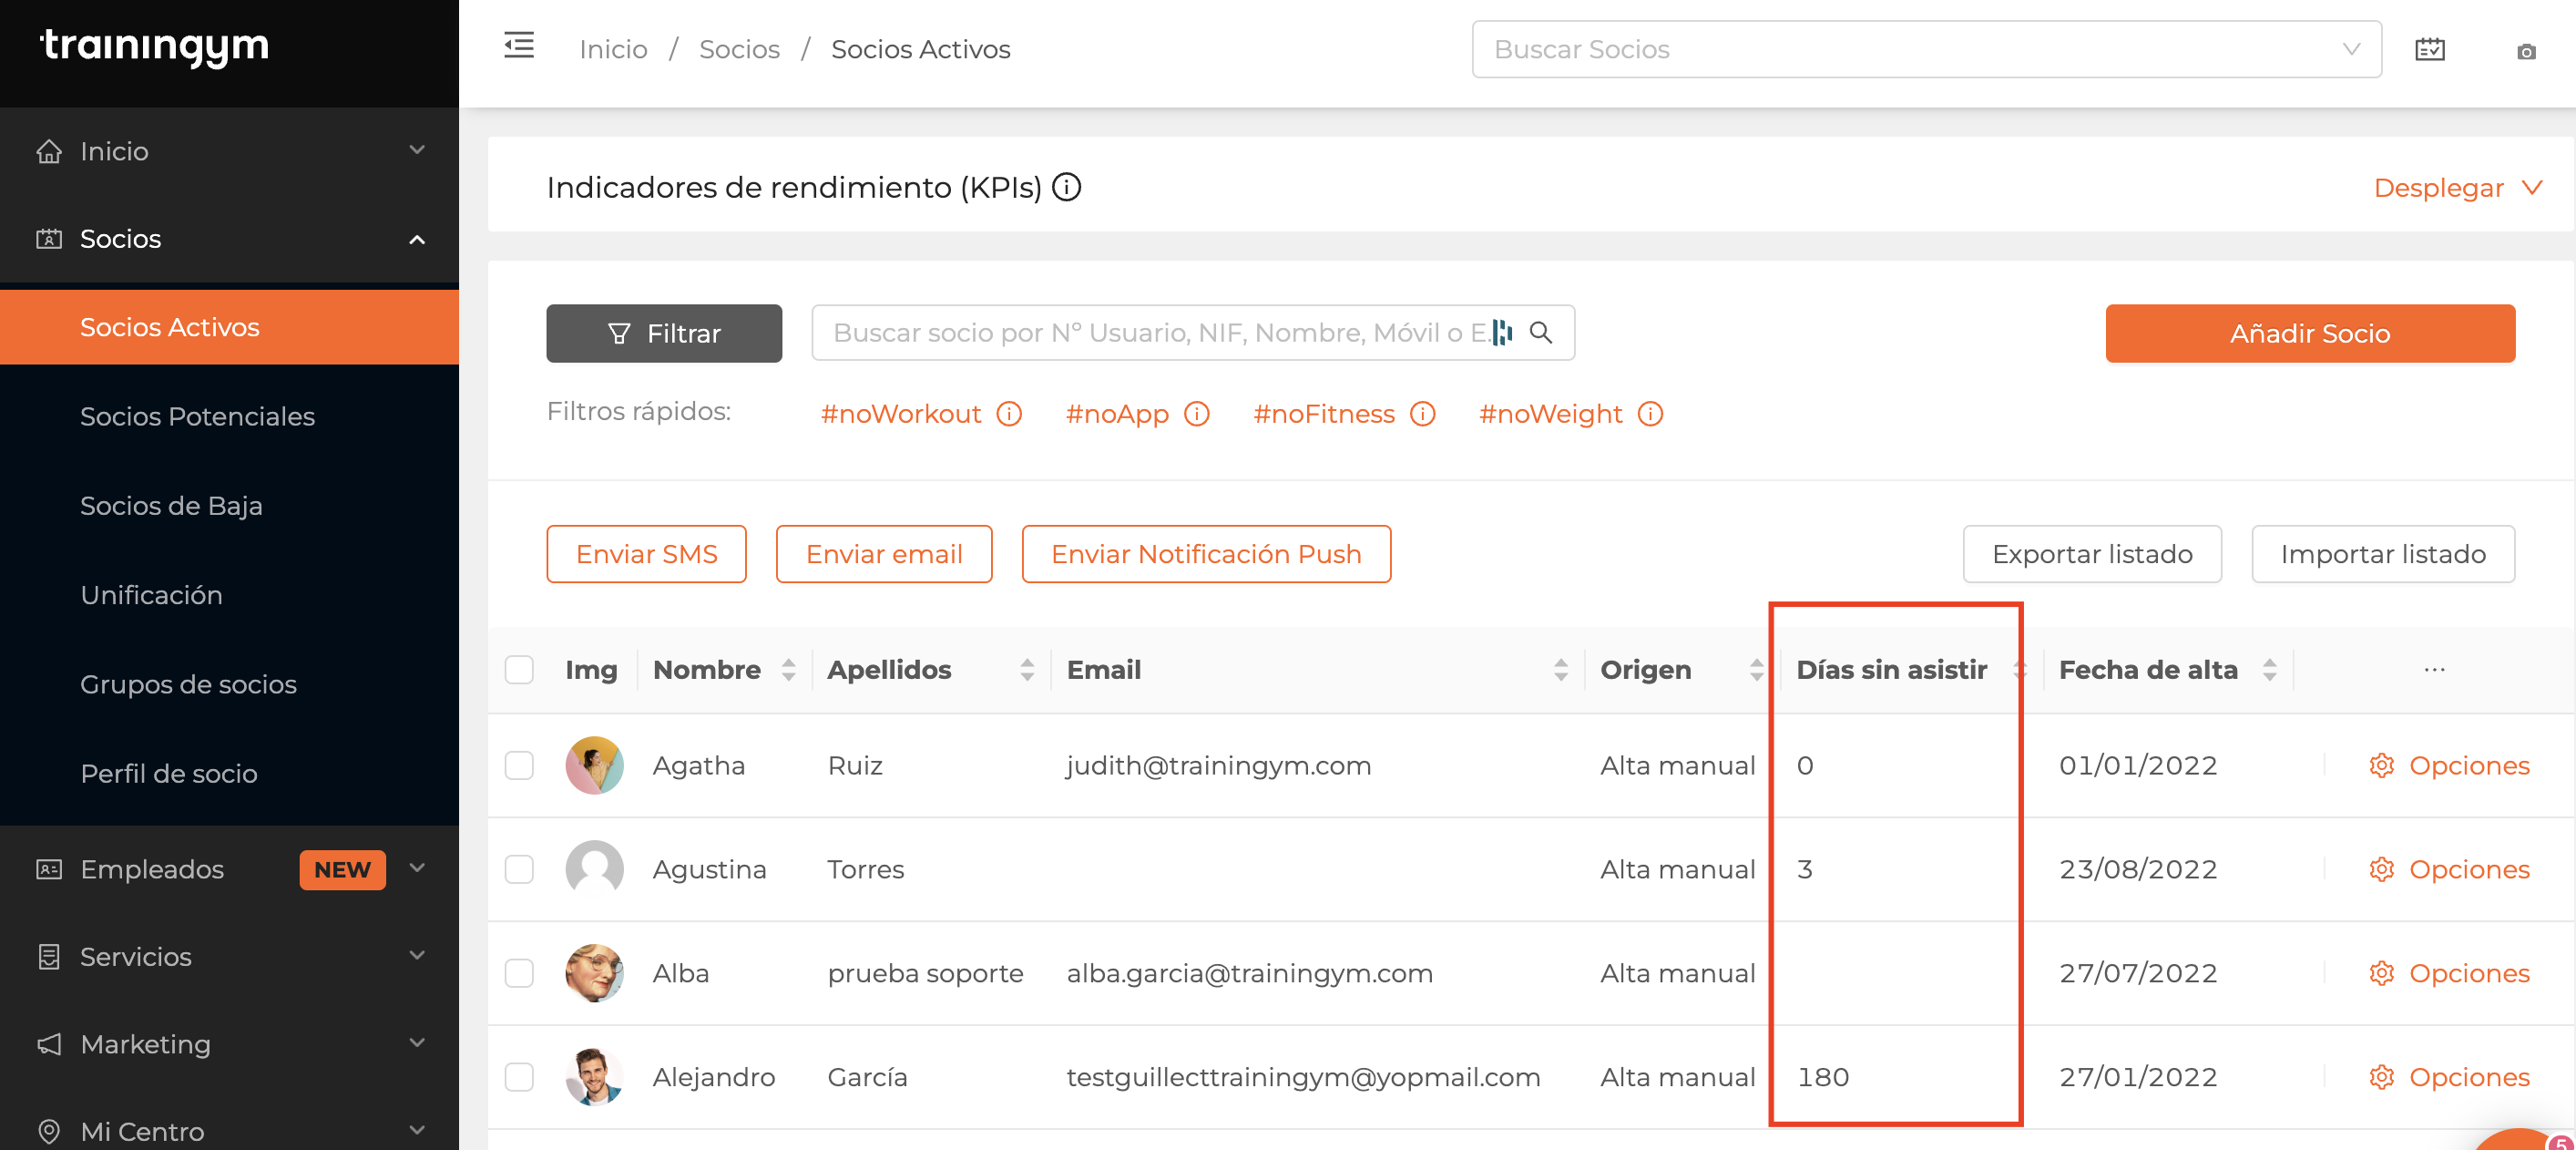The height and width of the screenshot is (1150, 2576).
Task: Go to Socios Activos in sidebar
Action: click(x=229, y=327)
